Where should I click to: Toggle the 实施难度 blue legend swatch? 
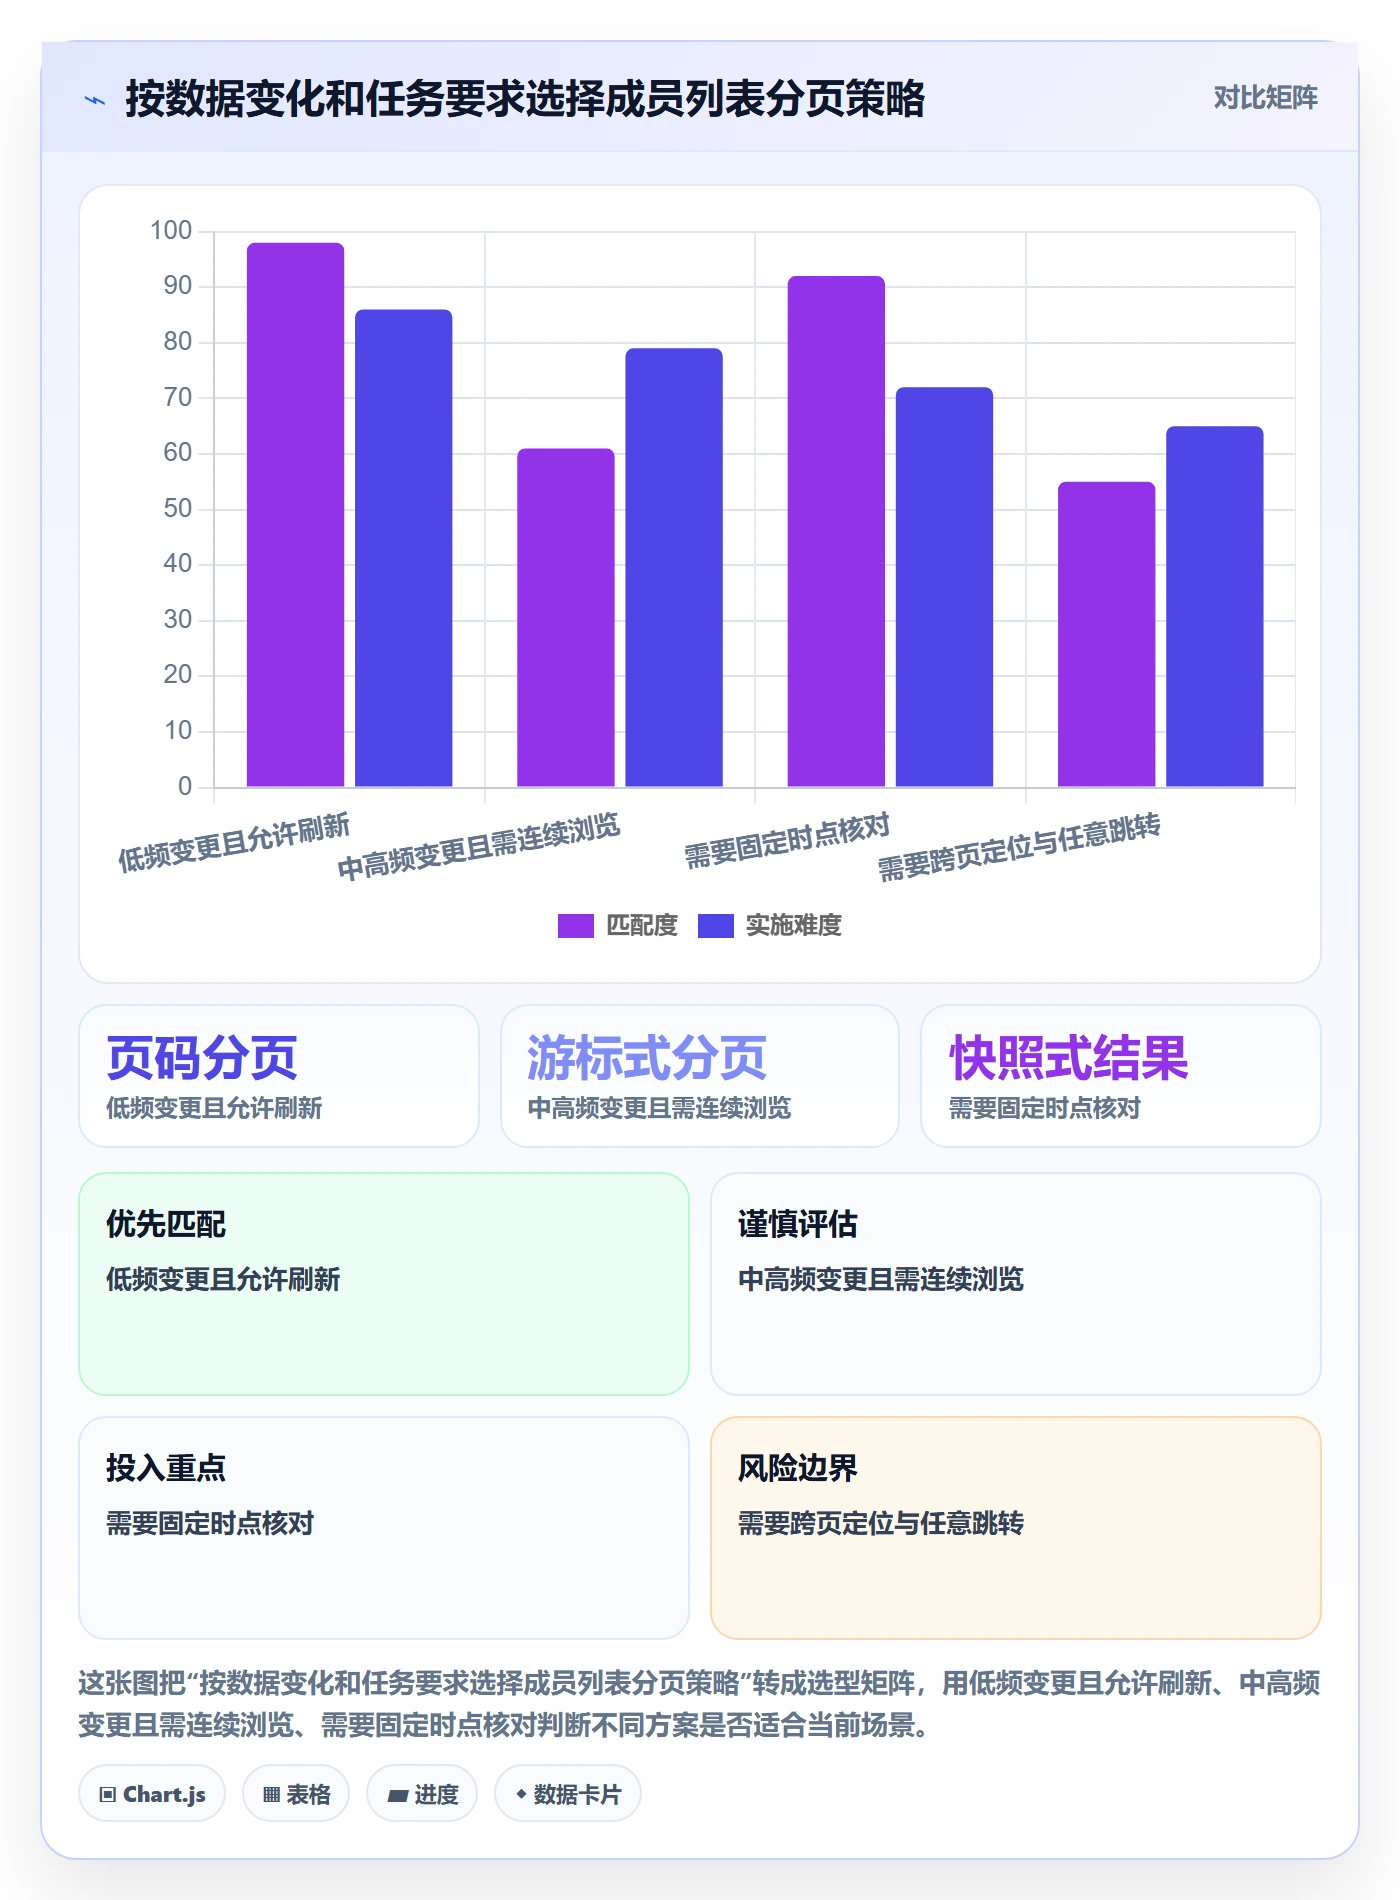pos(715,926)
